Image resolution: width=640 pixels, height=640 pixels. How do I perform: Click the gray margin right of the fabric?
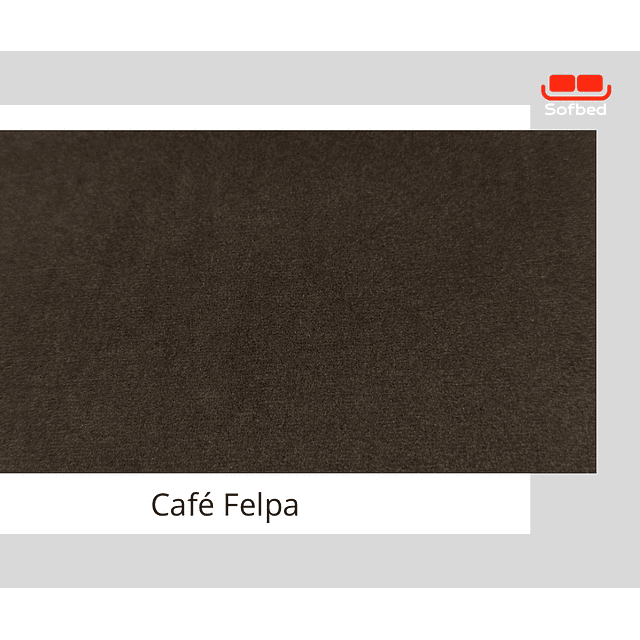(x=618, y=302)
